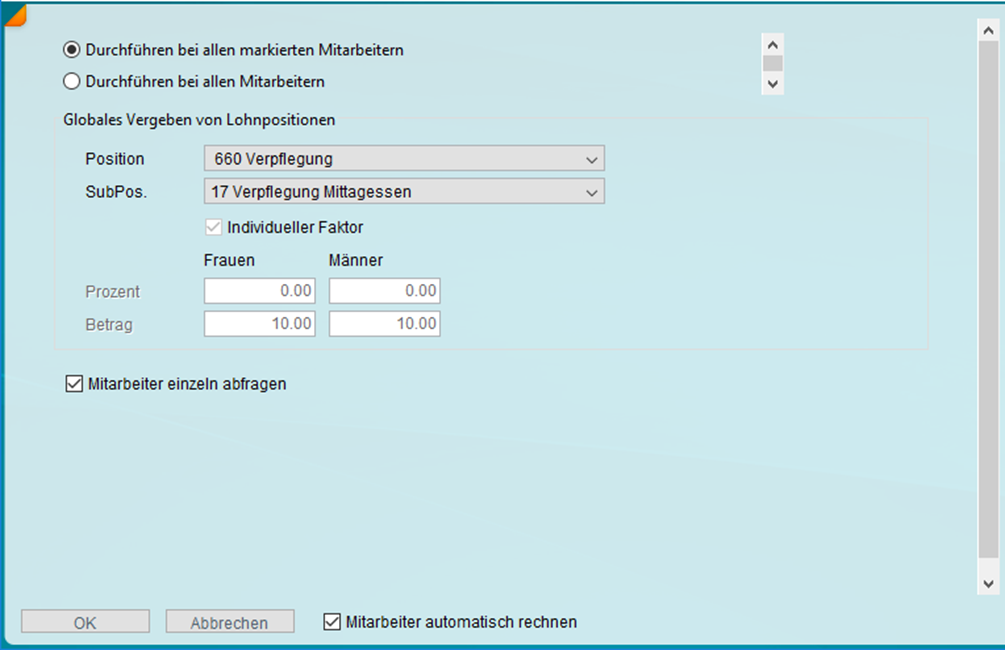The image size is (1005, 650).
Task: Select 'Durchführen bei allen Mitarbeitern' radio button
Action: tap(72, 81)
